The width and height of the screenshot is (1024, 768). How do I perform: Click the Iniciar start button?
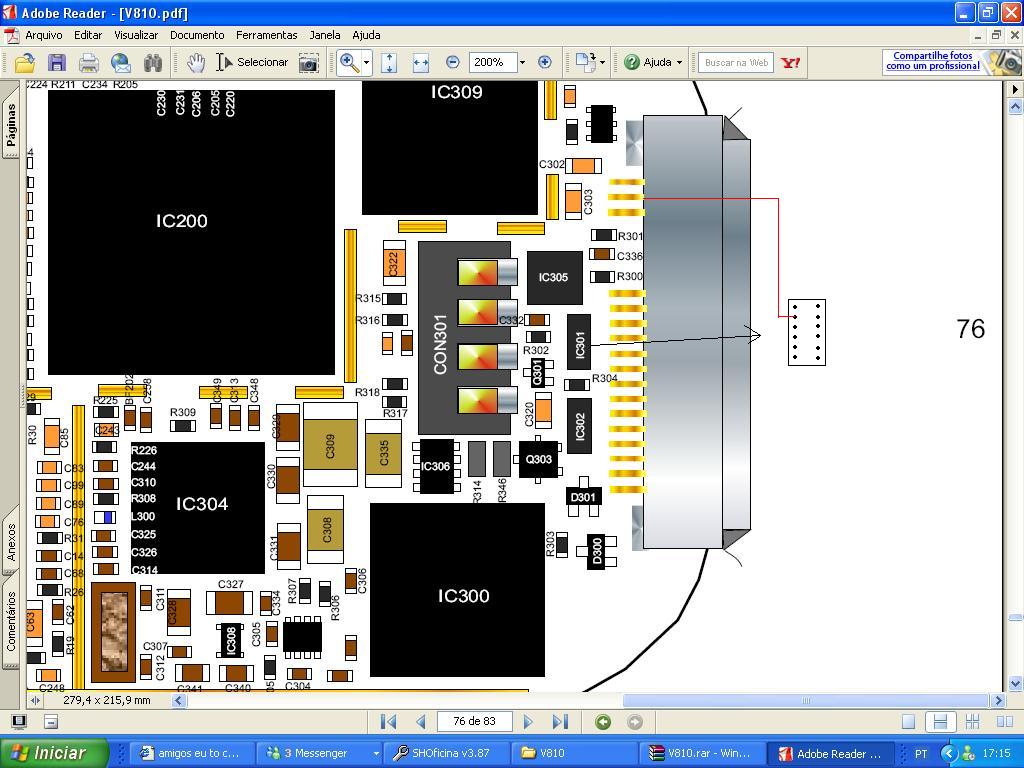(x=54, y=753)
